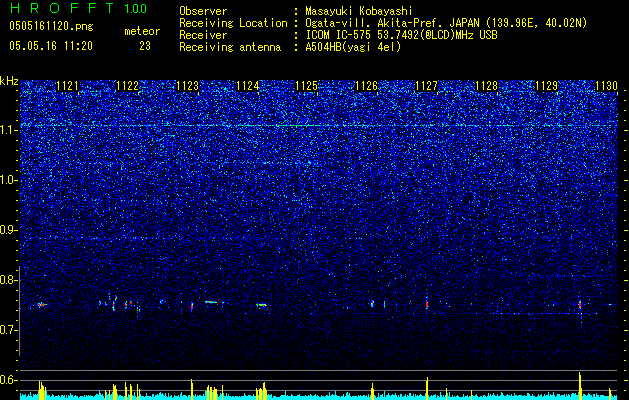Select the filename 0505161120.png
The width and height of the screenshot is (629, 400).
tap(51, 26)
